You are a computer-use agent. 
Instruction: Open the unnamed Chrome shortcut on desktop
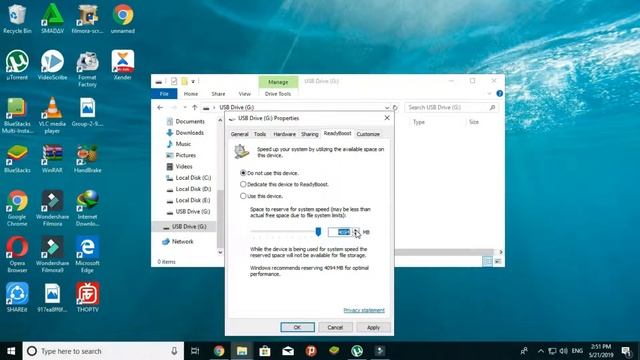point(123,19)
